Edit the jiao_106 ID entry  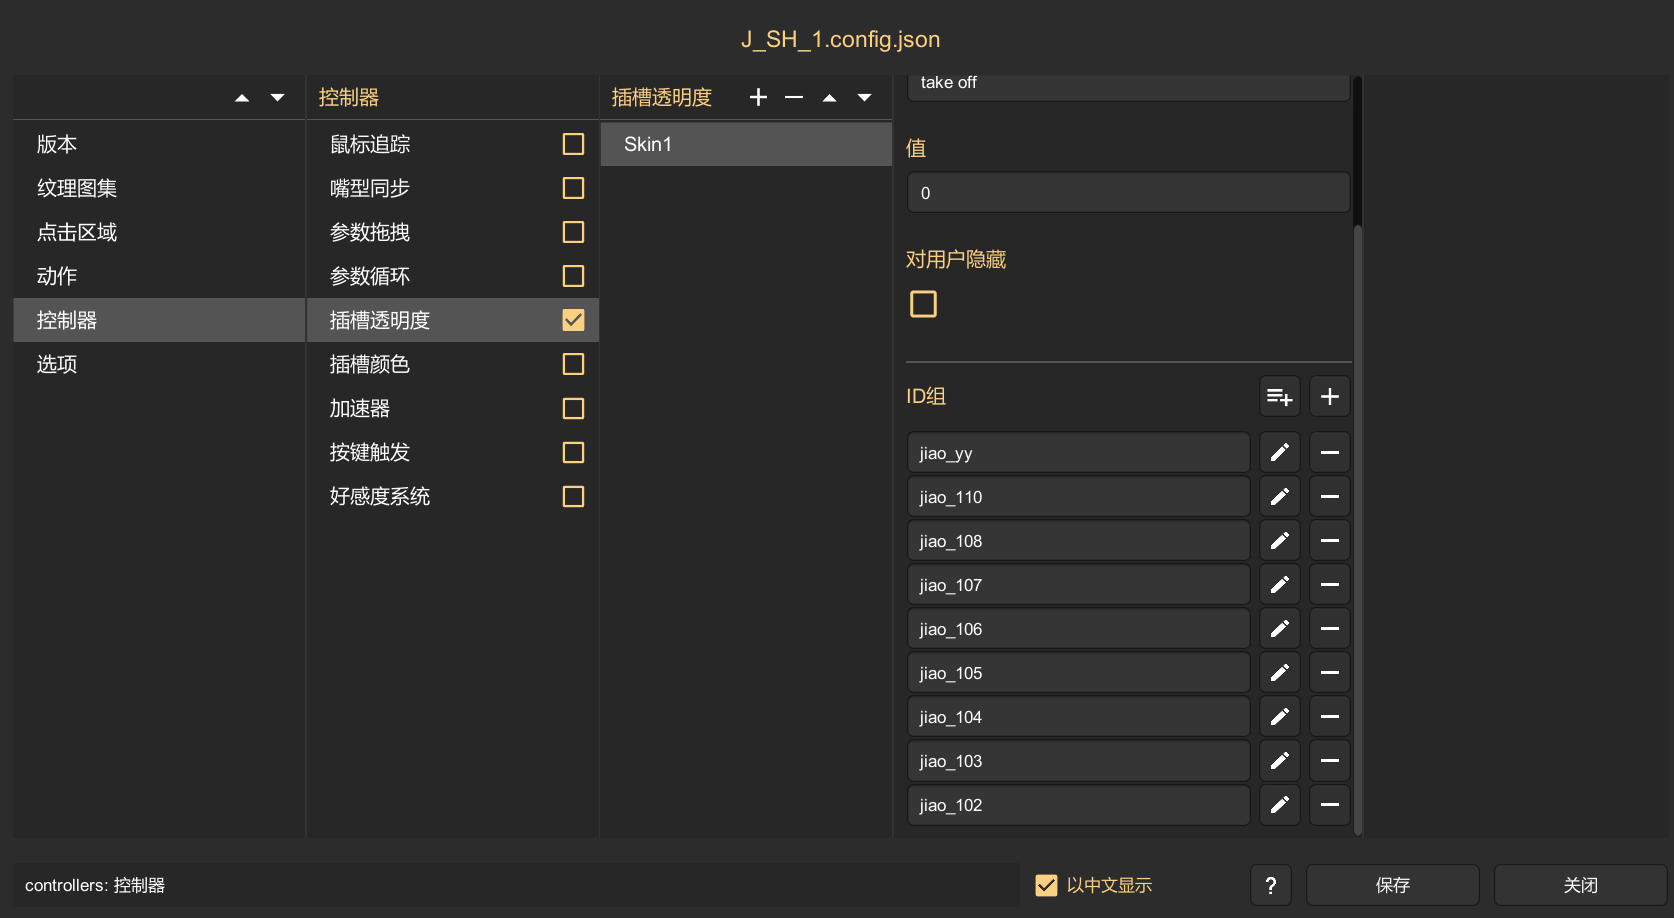1280,629
